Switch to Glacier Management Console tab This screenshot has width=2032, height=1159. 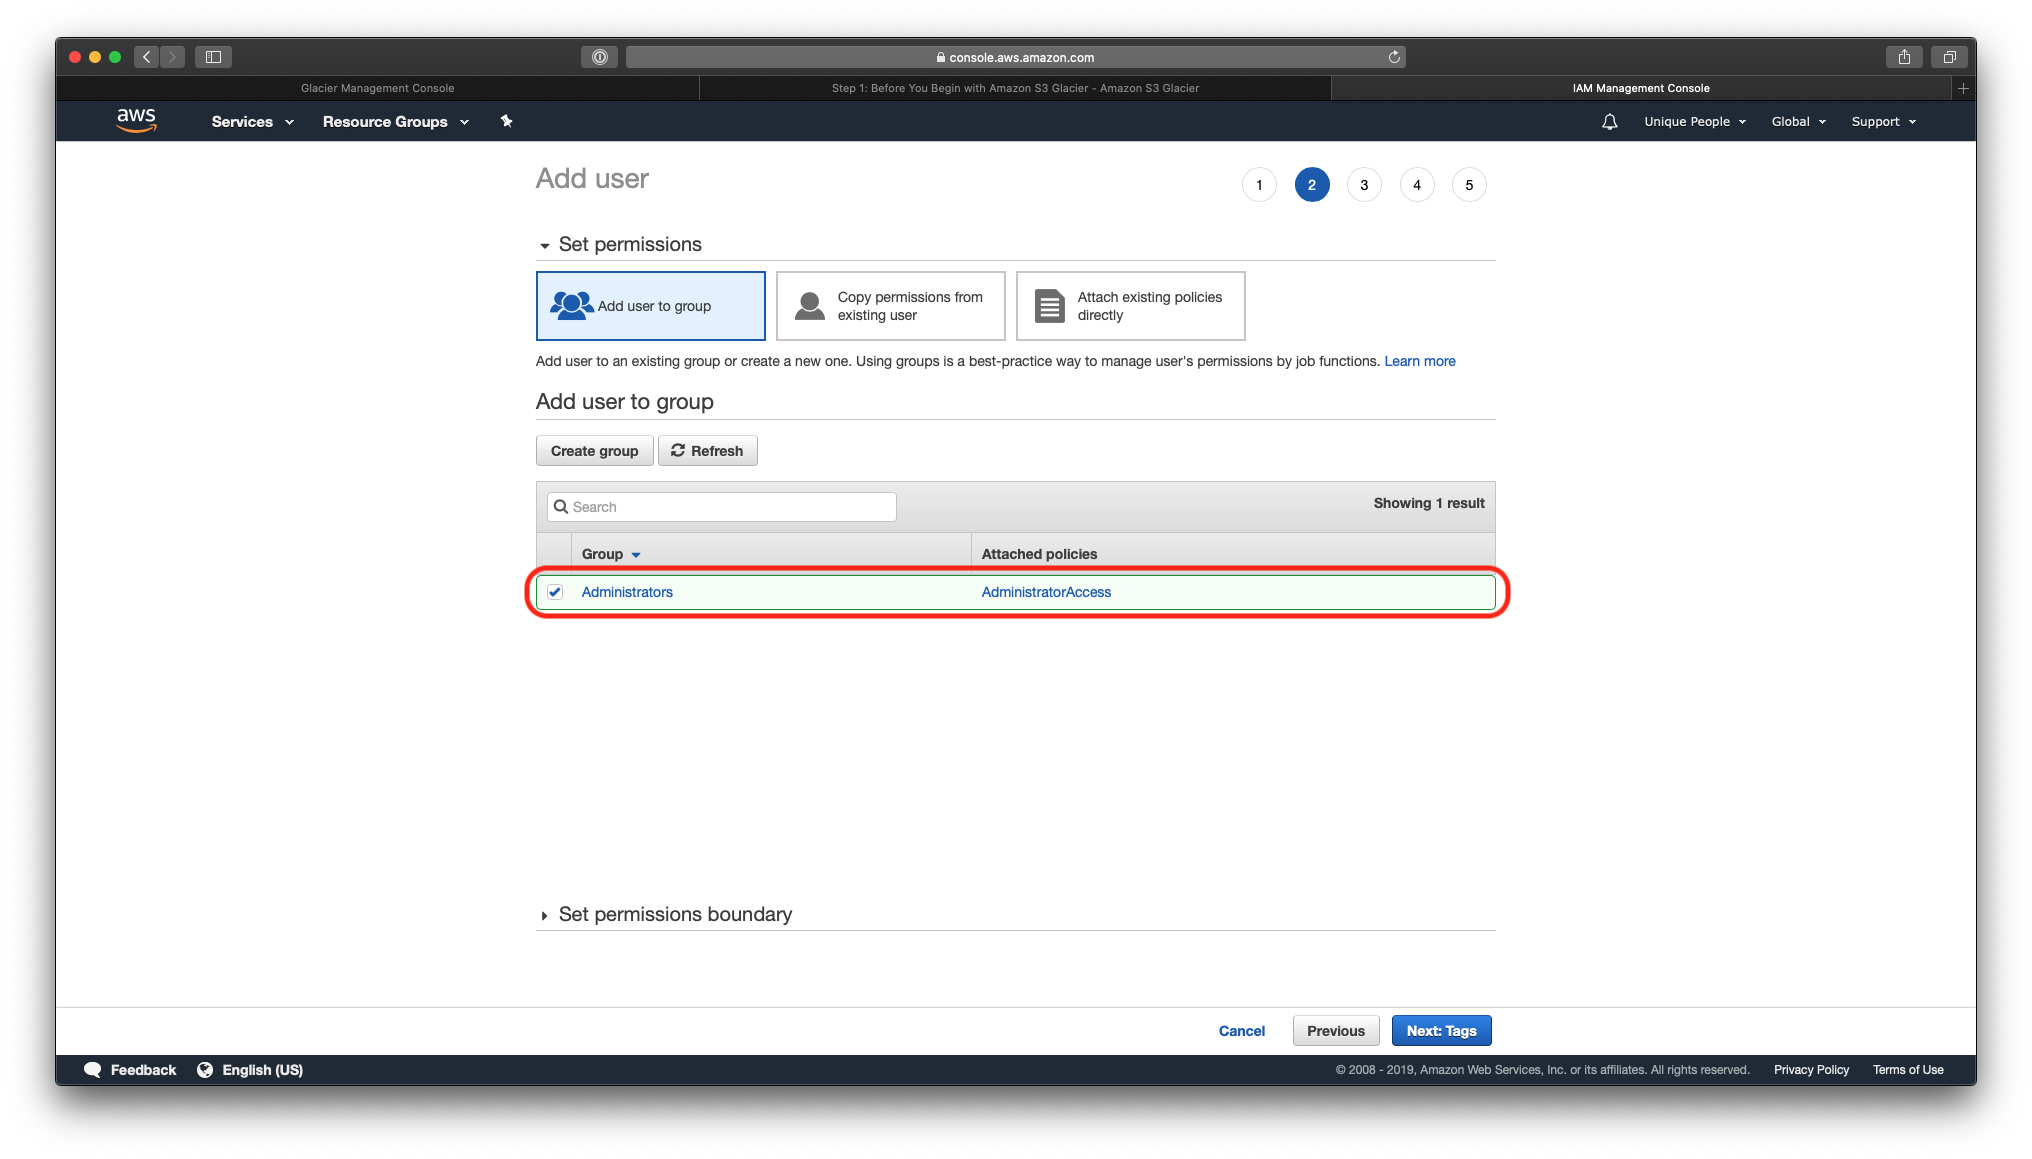377,88
